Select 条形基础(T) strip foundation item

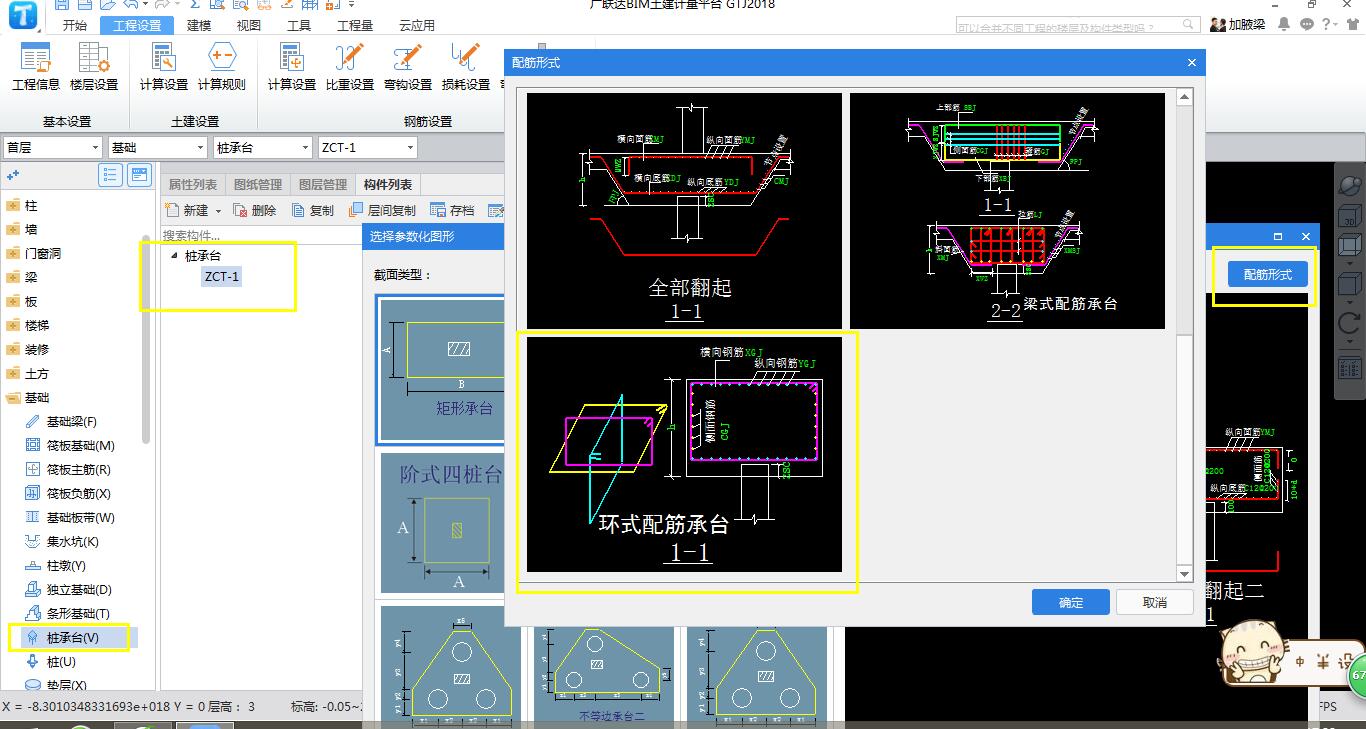click(78, 614)
